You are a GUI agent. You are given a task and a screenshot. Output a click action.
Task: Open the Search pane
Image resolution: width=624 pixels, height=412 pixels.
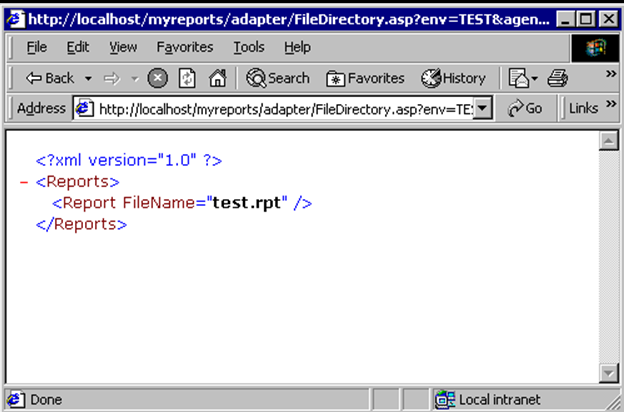pyautogui.click(x=278, y=78)
